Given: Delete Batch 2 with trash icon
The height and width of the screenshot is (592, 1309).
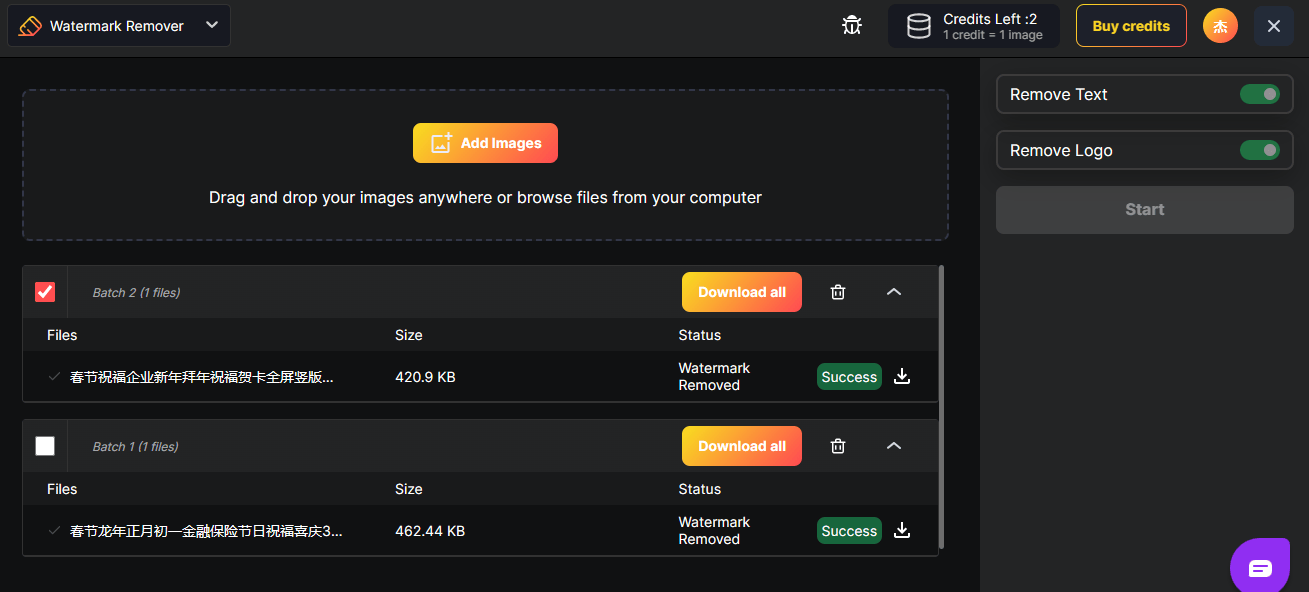Looking at the screenshot, I should tap(838, 292).
